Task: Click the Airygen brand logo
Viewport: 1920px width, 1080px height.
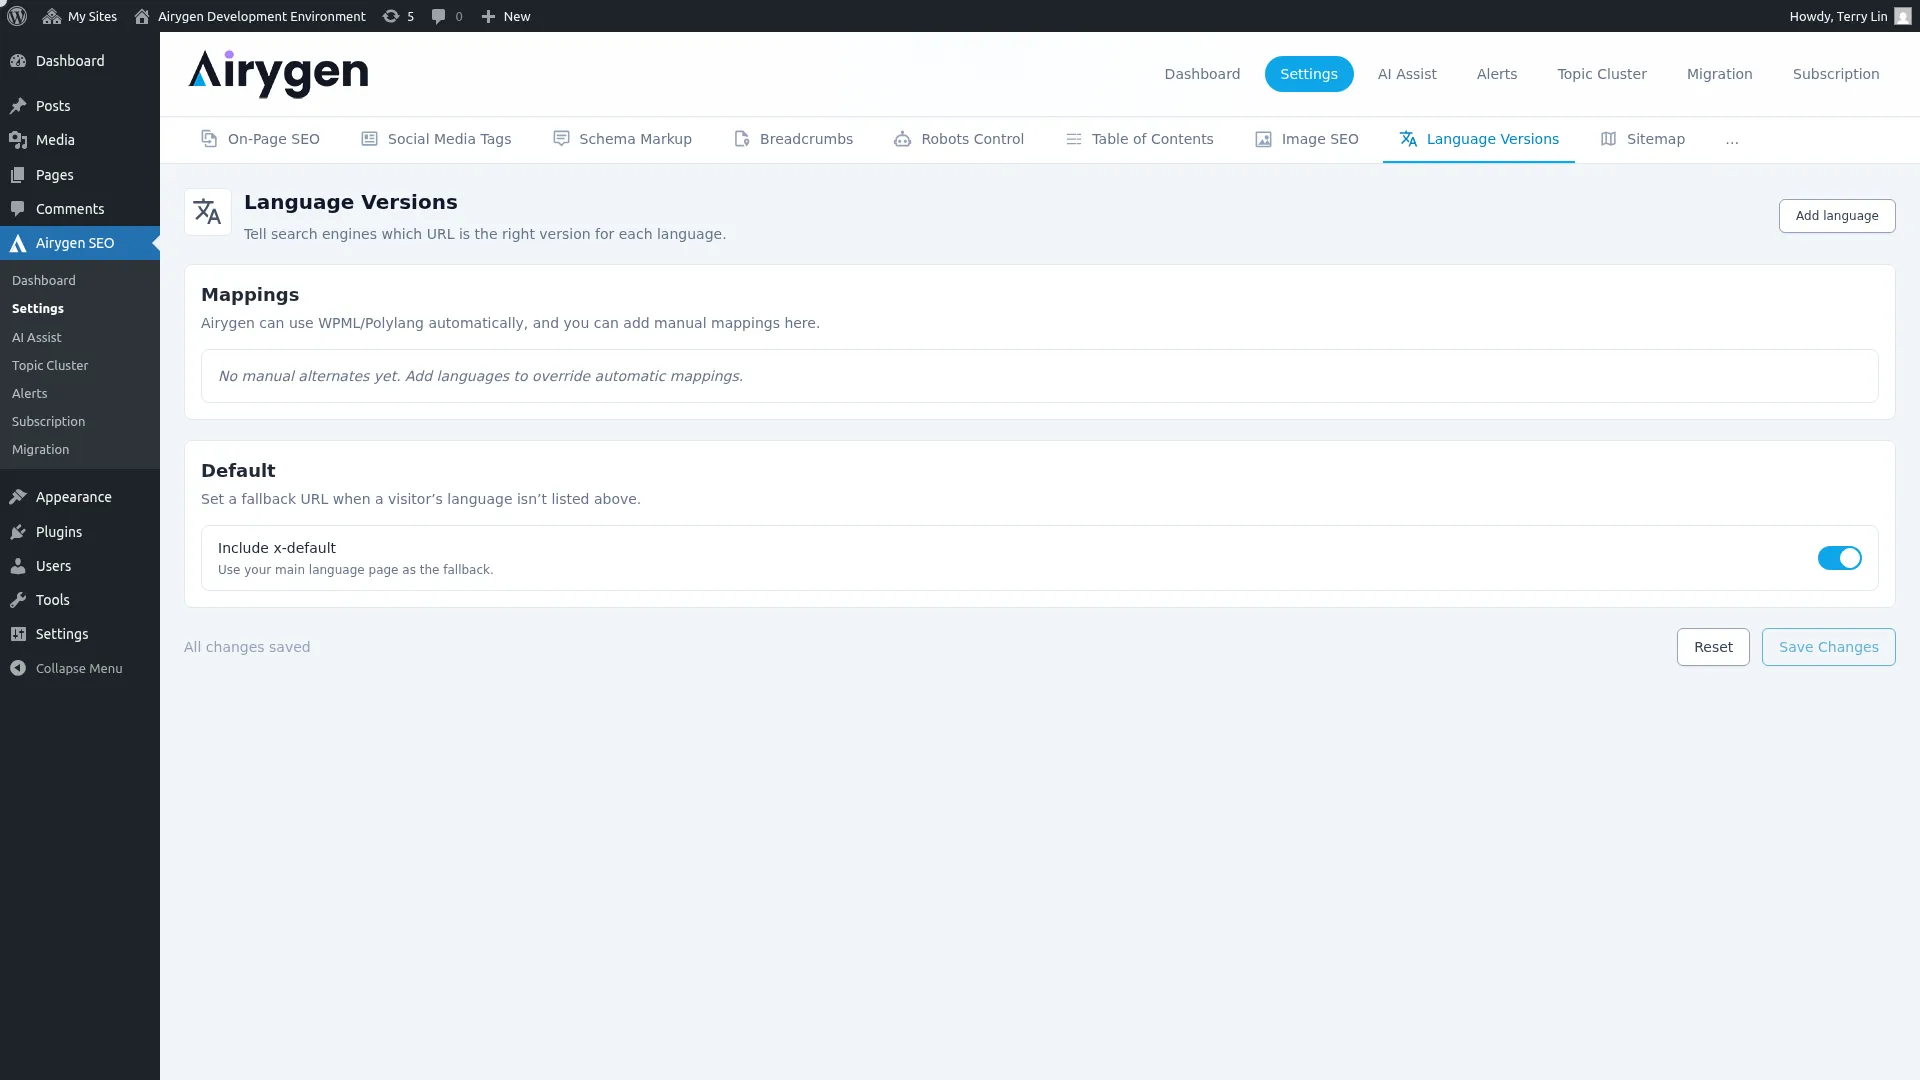Action: click(x=278, y=73)
